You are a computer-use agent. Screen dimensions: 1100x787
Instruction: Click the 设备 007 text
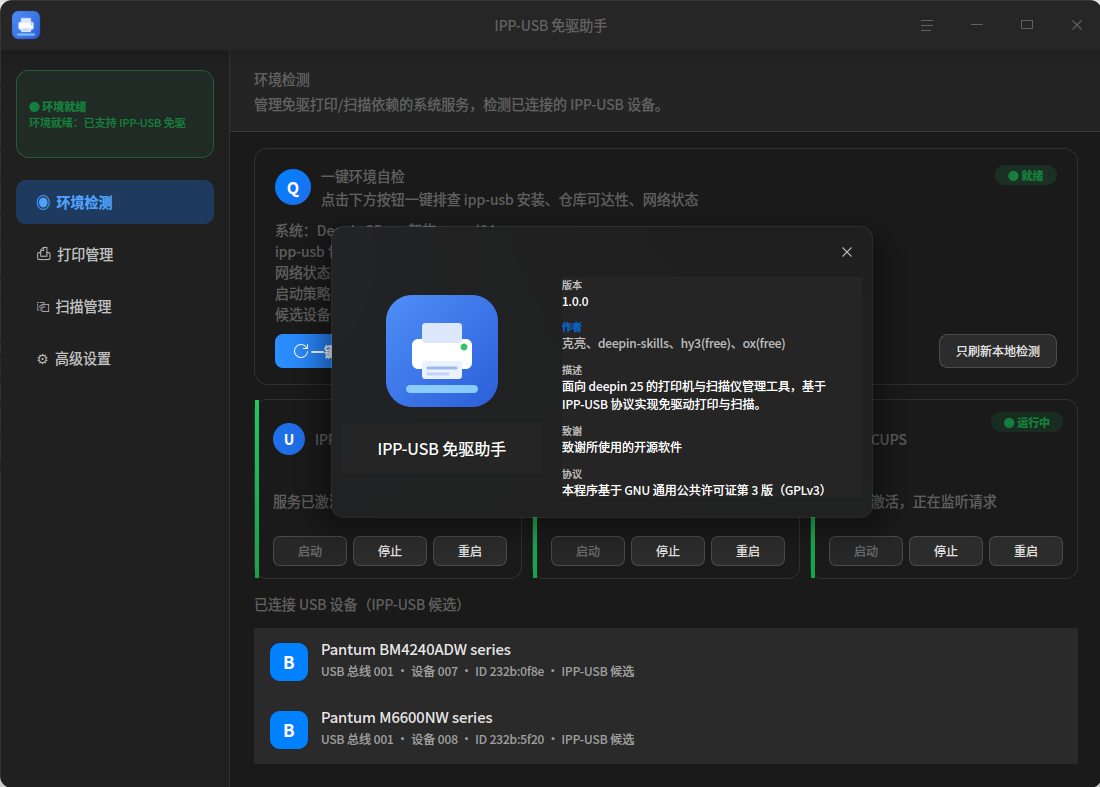tap(434, 671)
